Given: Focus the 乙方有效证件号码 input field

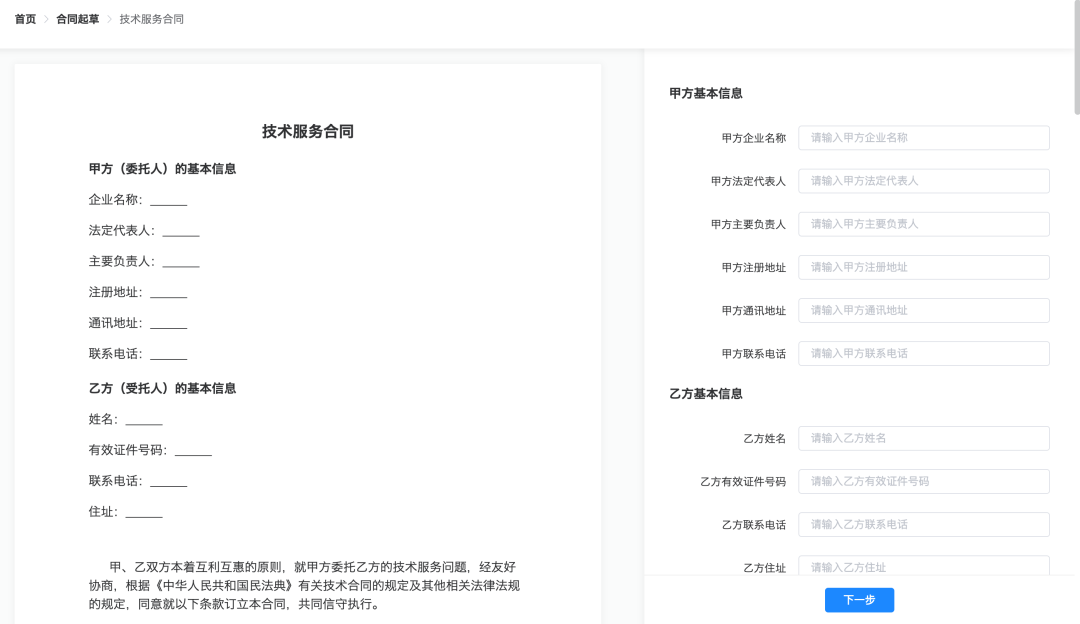Looking at the screenshot, I should [x=924, y=481].
